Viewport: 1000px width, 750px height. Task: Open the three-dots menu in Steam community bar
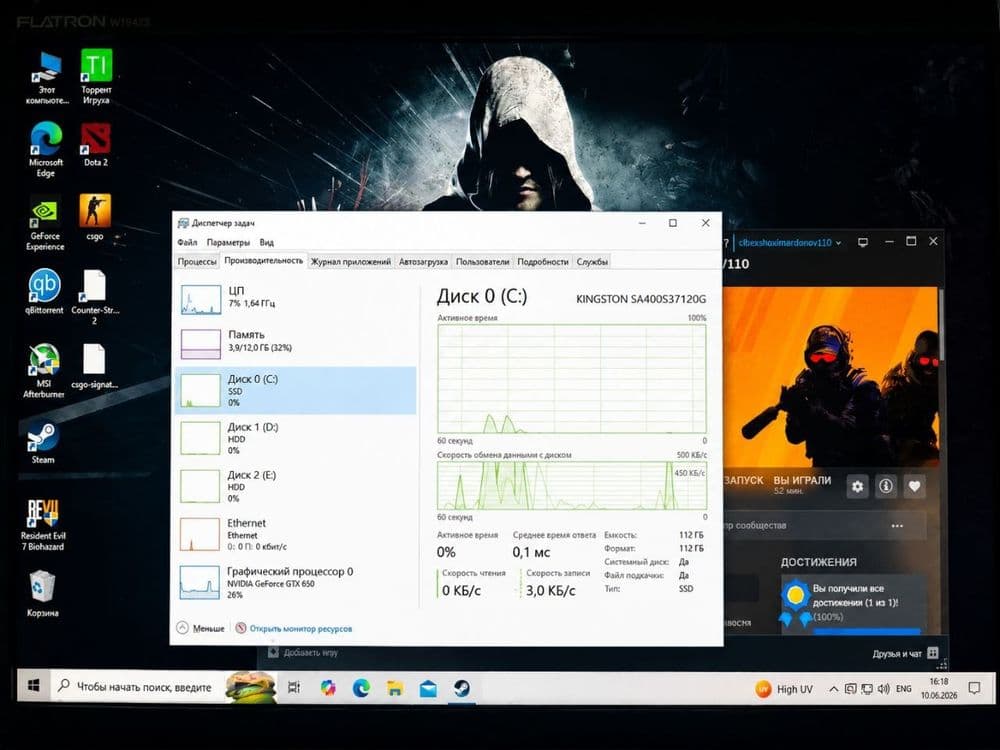click(x=897, y=526)
